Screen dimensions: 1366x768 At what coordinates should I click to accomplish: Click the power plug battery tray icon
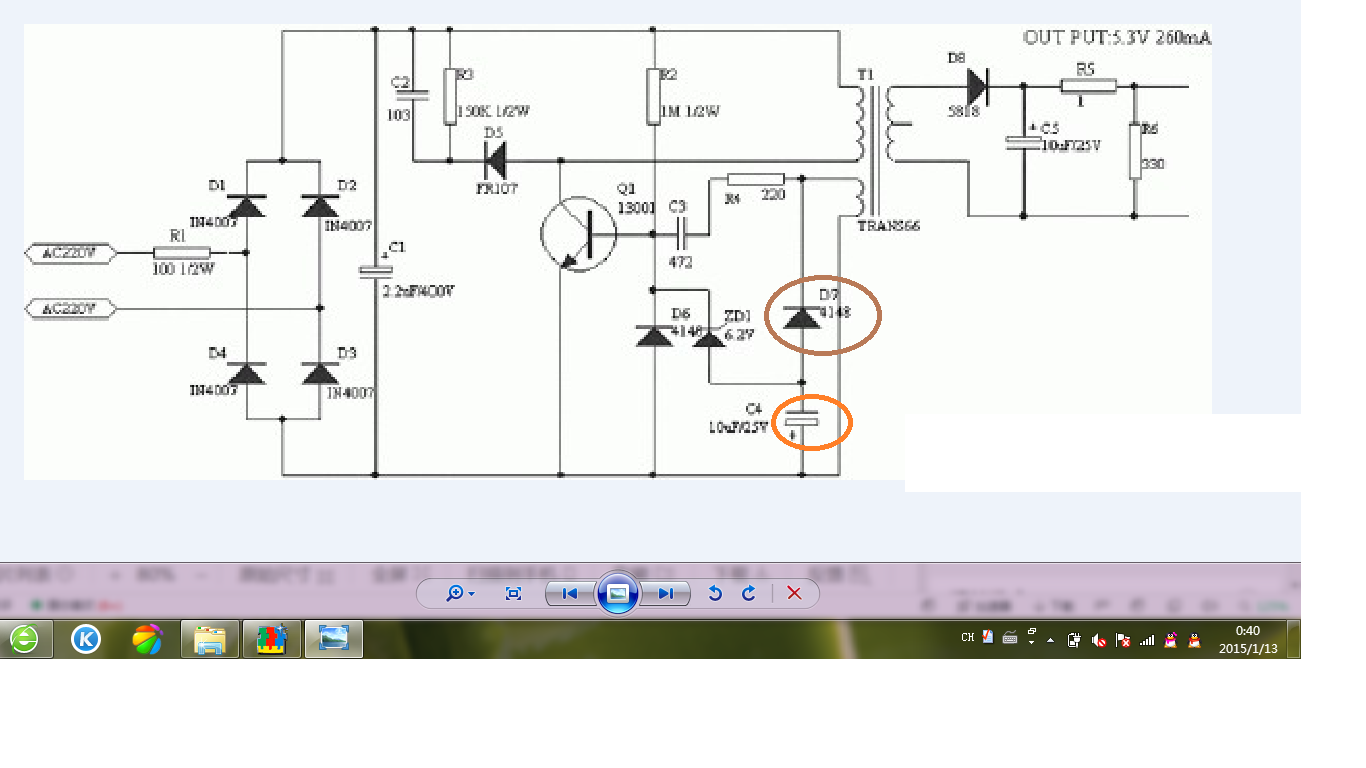tap(1074, 640)
